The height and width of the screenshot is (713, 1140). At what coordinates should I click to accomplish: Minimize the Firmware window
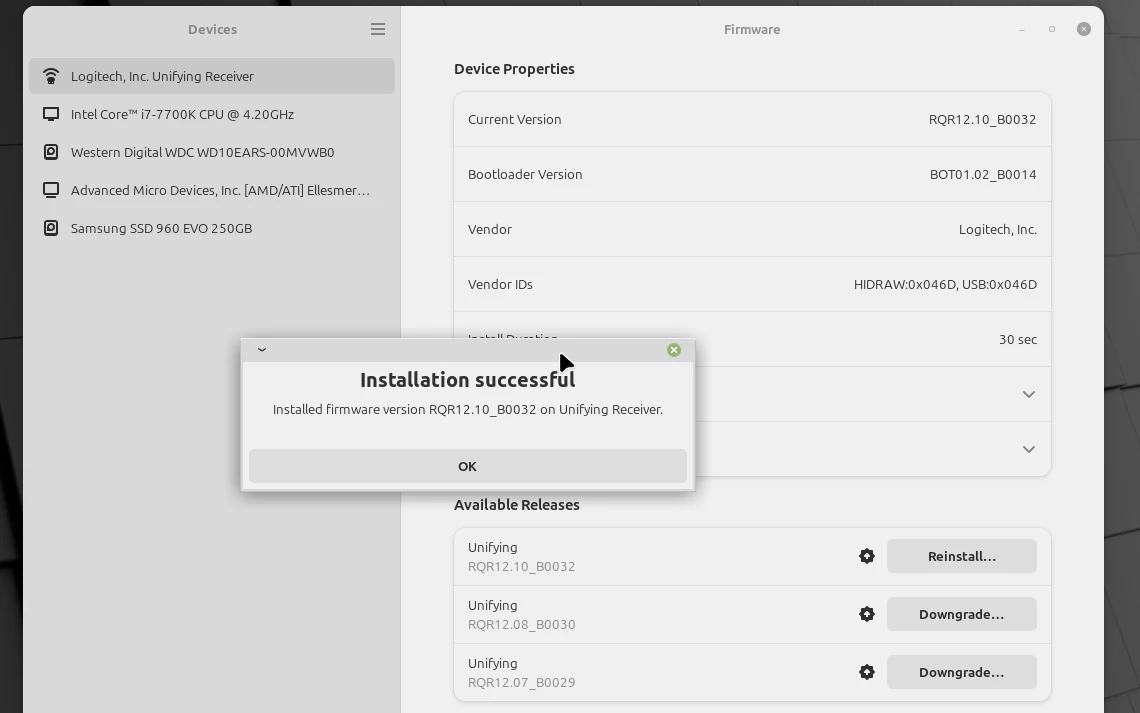(1021, 29)
